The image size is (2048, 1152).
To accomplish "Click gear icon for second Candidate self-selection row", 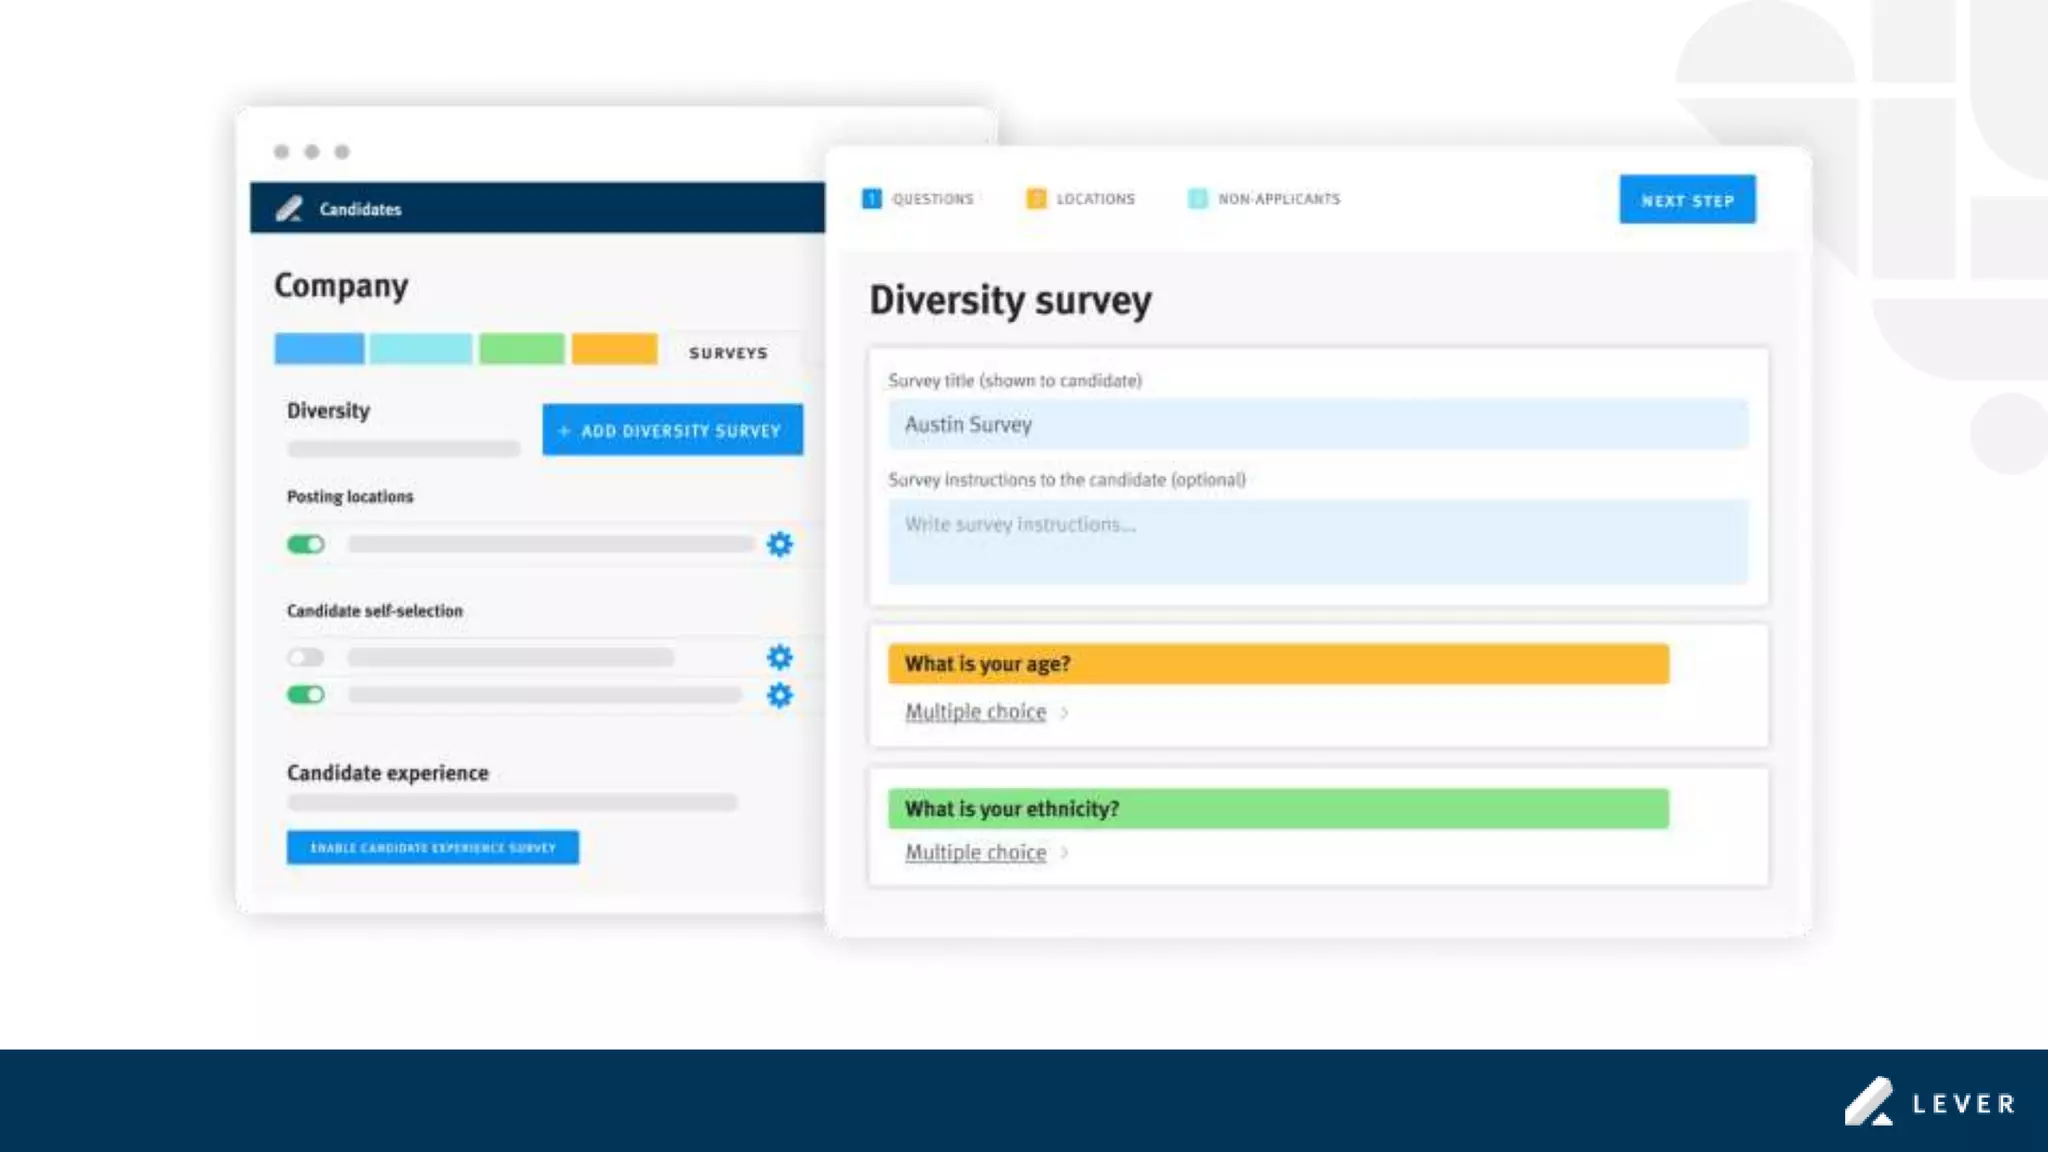I will (779, 695).
